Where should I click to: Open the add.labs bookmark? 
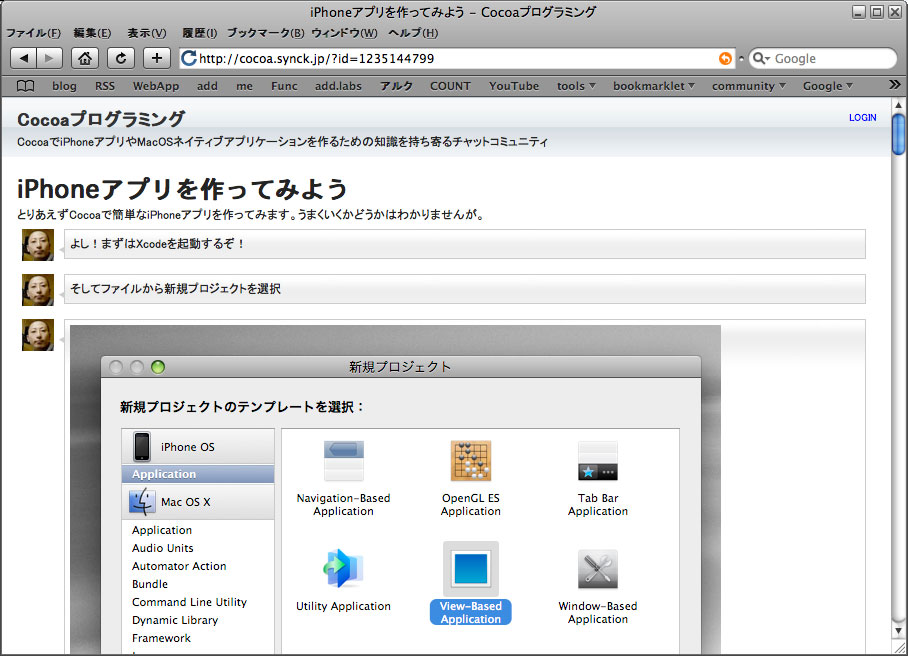coord(338,86)
